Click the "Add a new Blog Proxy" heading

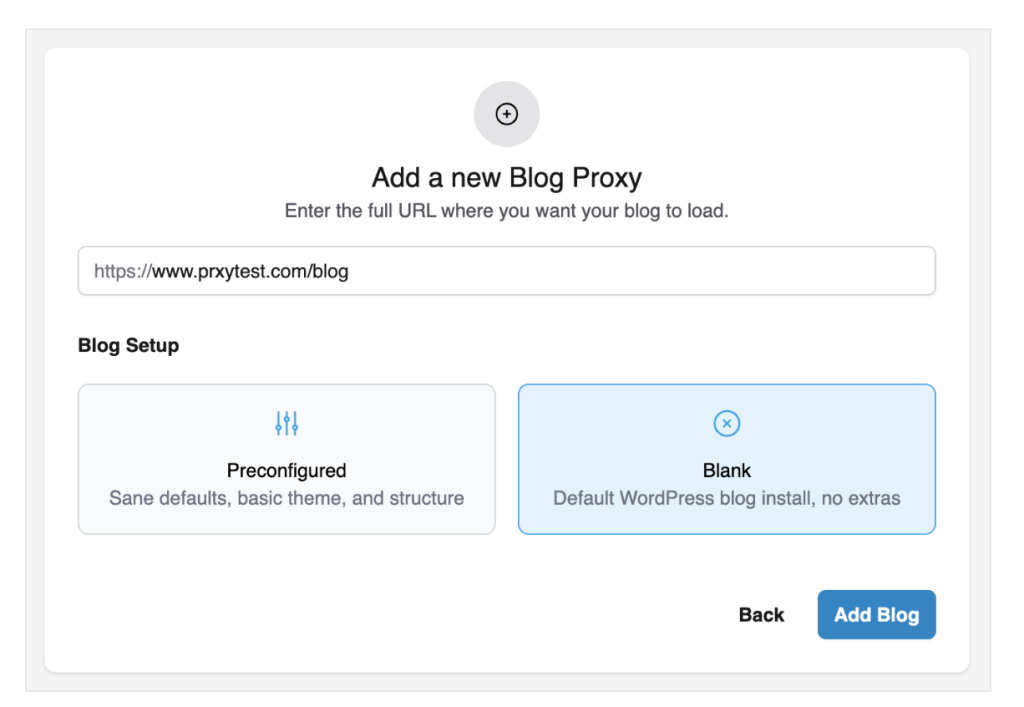tap(506, 178)
